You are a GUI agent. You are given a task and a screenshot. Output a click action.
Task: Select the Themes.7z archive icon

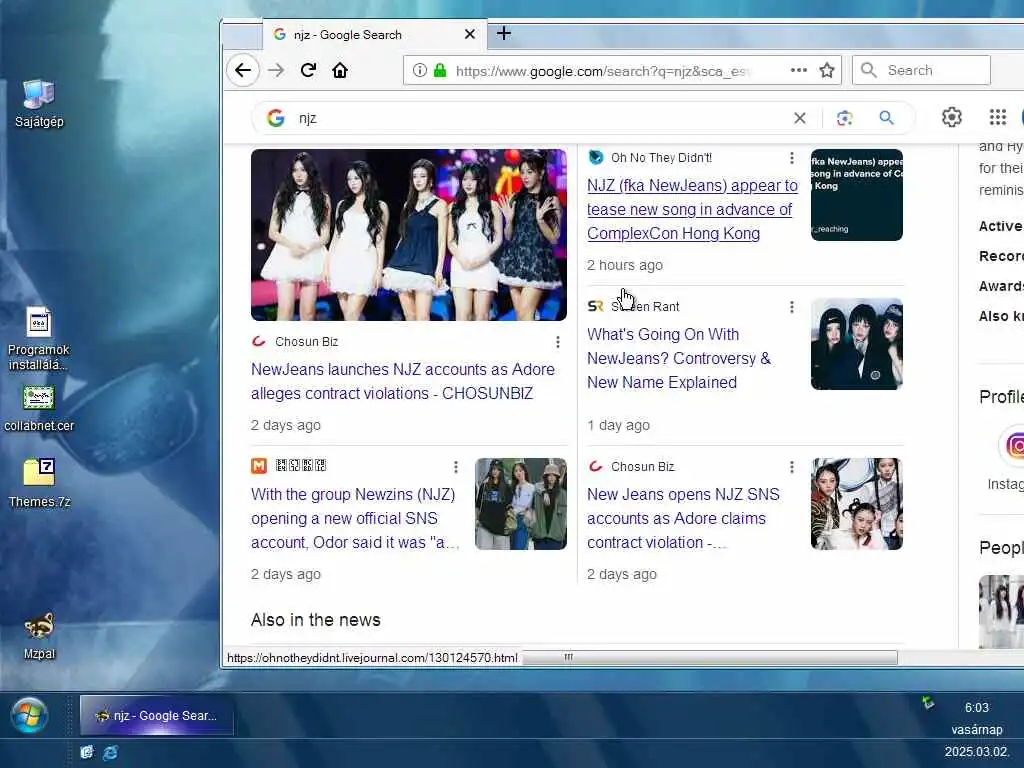(39, 483)
